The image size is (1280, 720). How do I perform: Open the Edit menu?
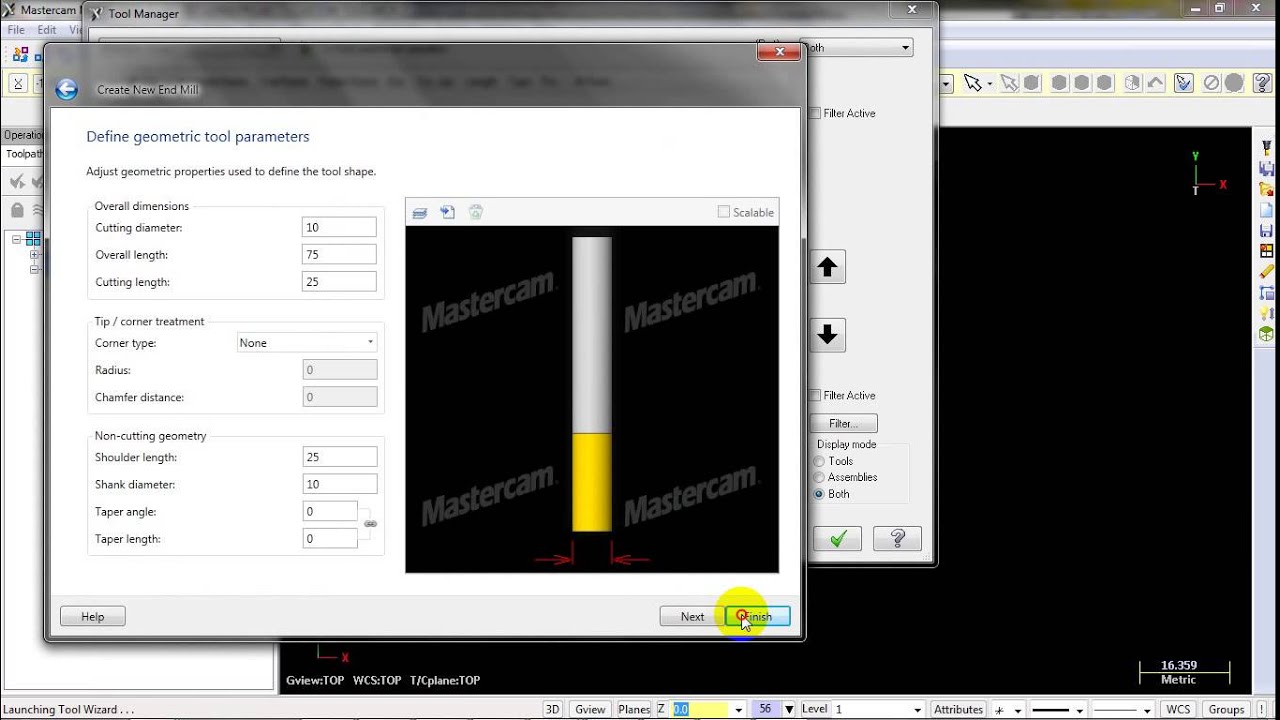tap(47, 30)
